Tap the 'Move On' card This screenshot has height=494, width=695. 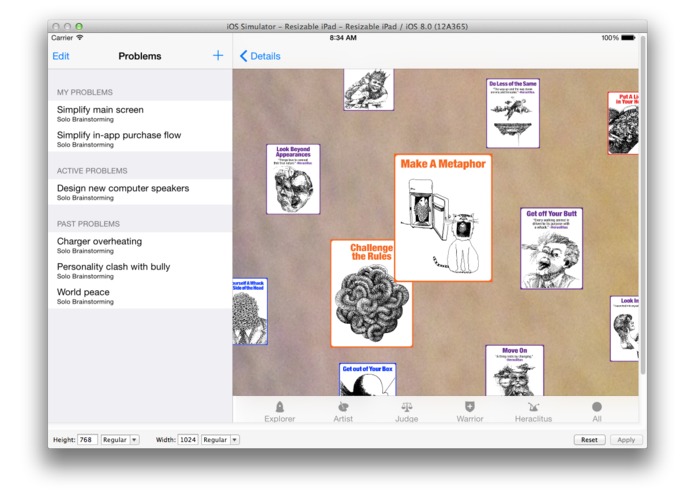pyautogui.click(x=514, y=370)
